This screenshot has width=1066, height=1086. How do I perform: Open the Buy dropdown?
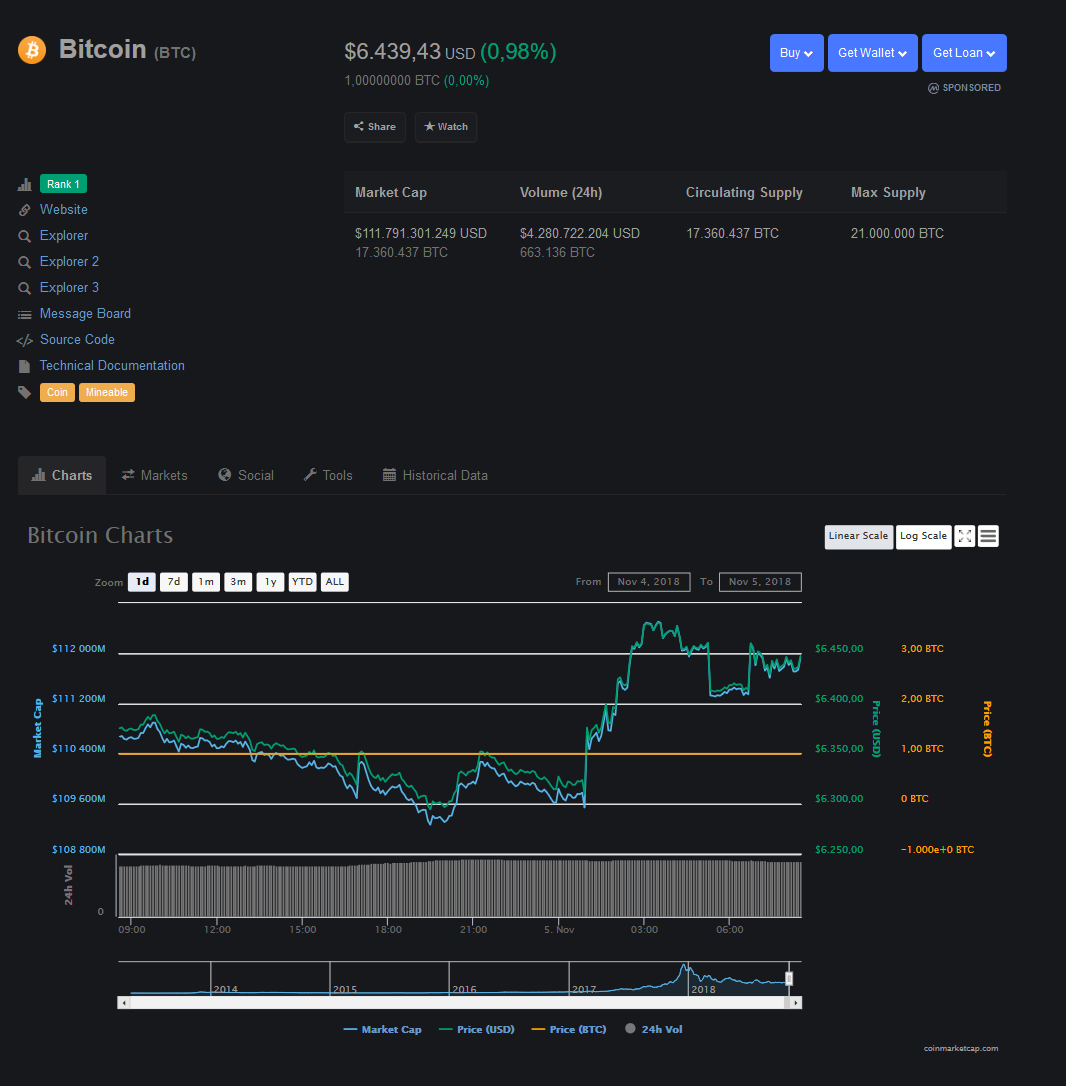point(797,53)
